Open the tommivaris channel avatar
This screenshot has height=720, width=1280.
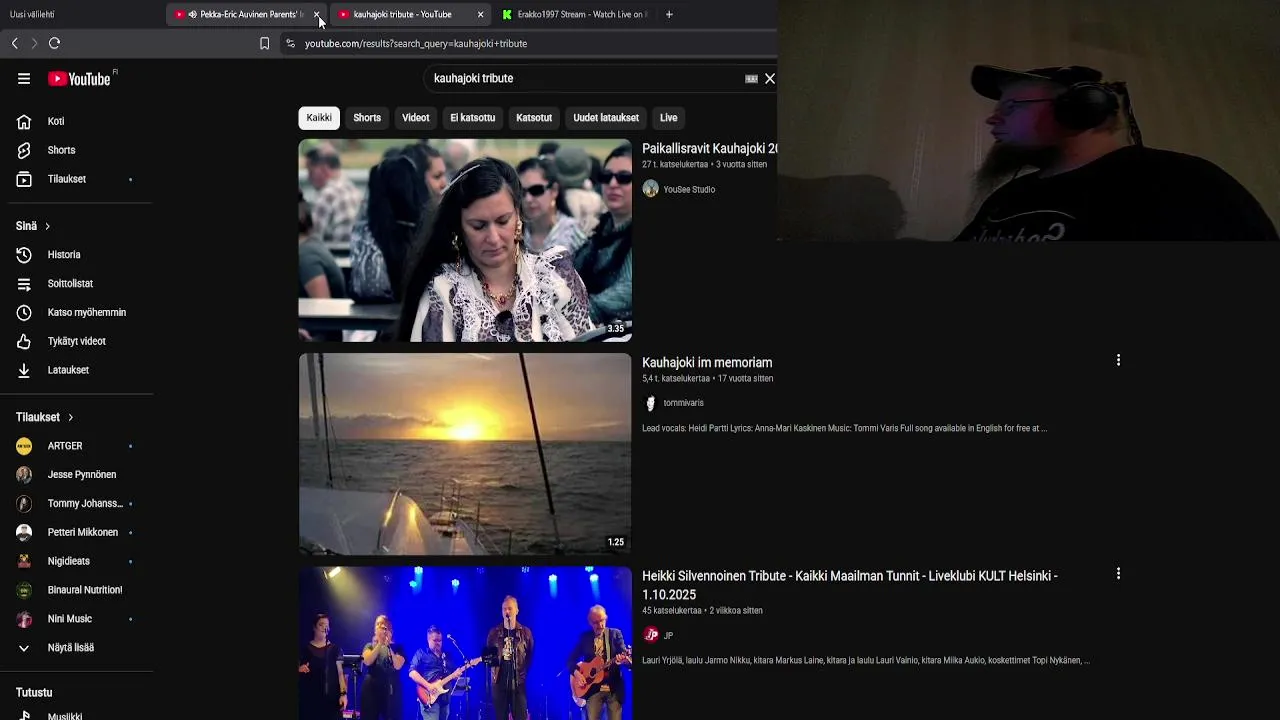[x=650, y=403]
